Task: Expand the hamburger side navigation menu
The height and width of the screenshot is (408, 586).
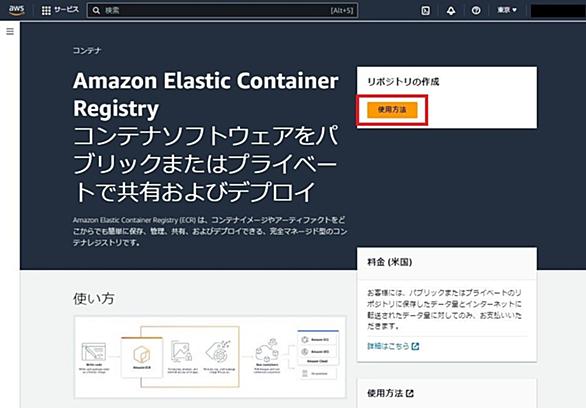Action: pos(10,31)
